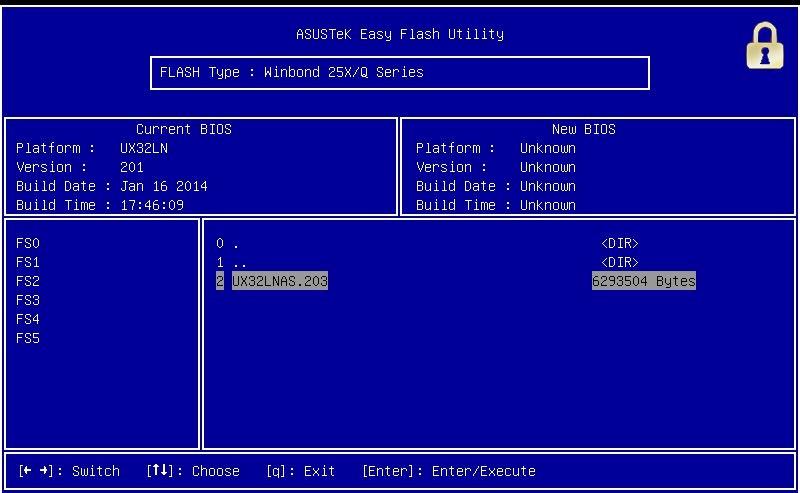The height and width of the screenshot is (493, 800).
Task: Click index number 2 of the file row
Action: [x=220, y=281]
